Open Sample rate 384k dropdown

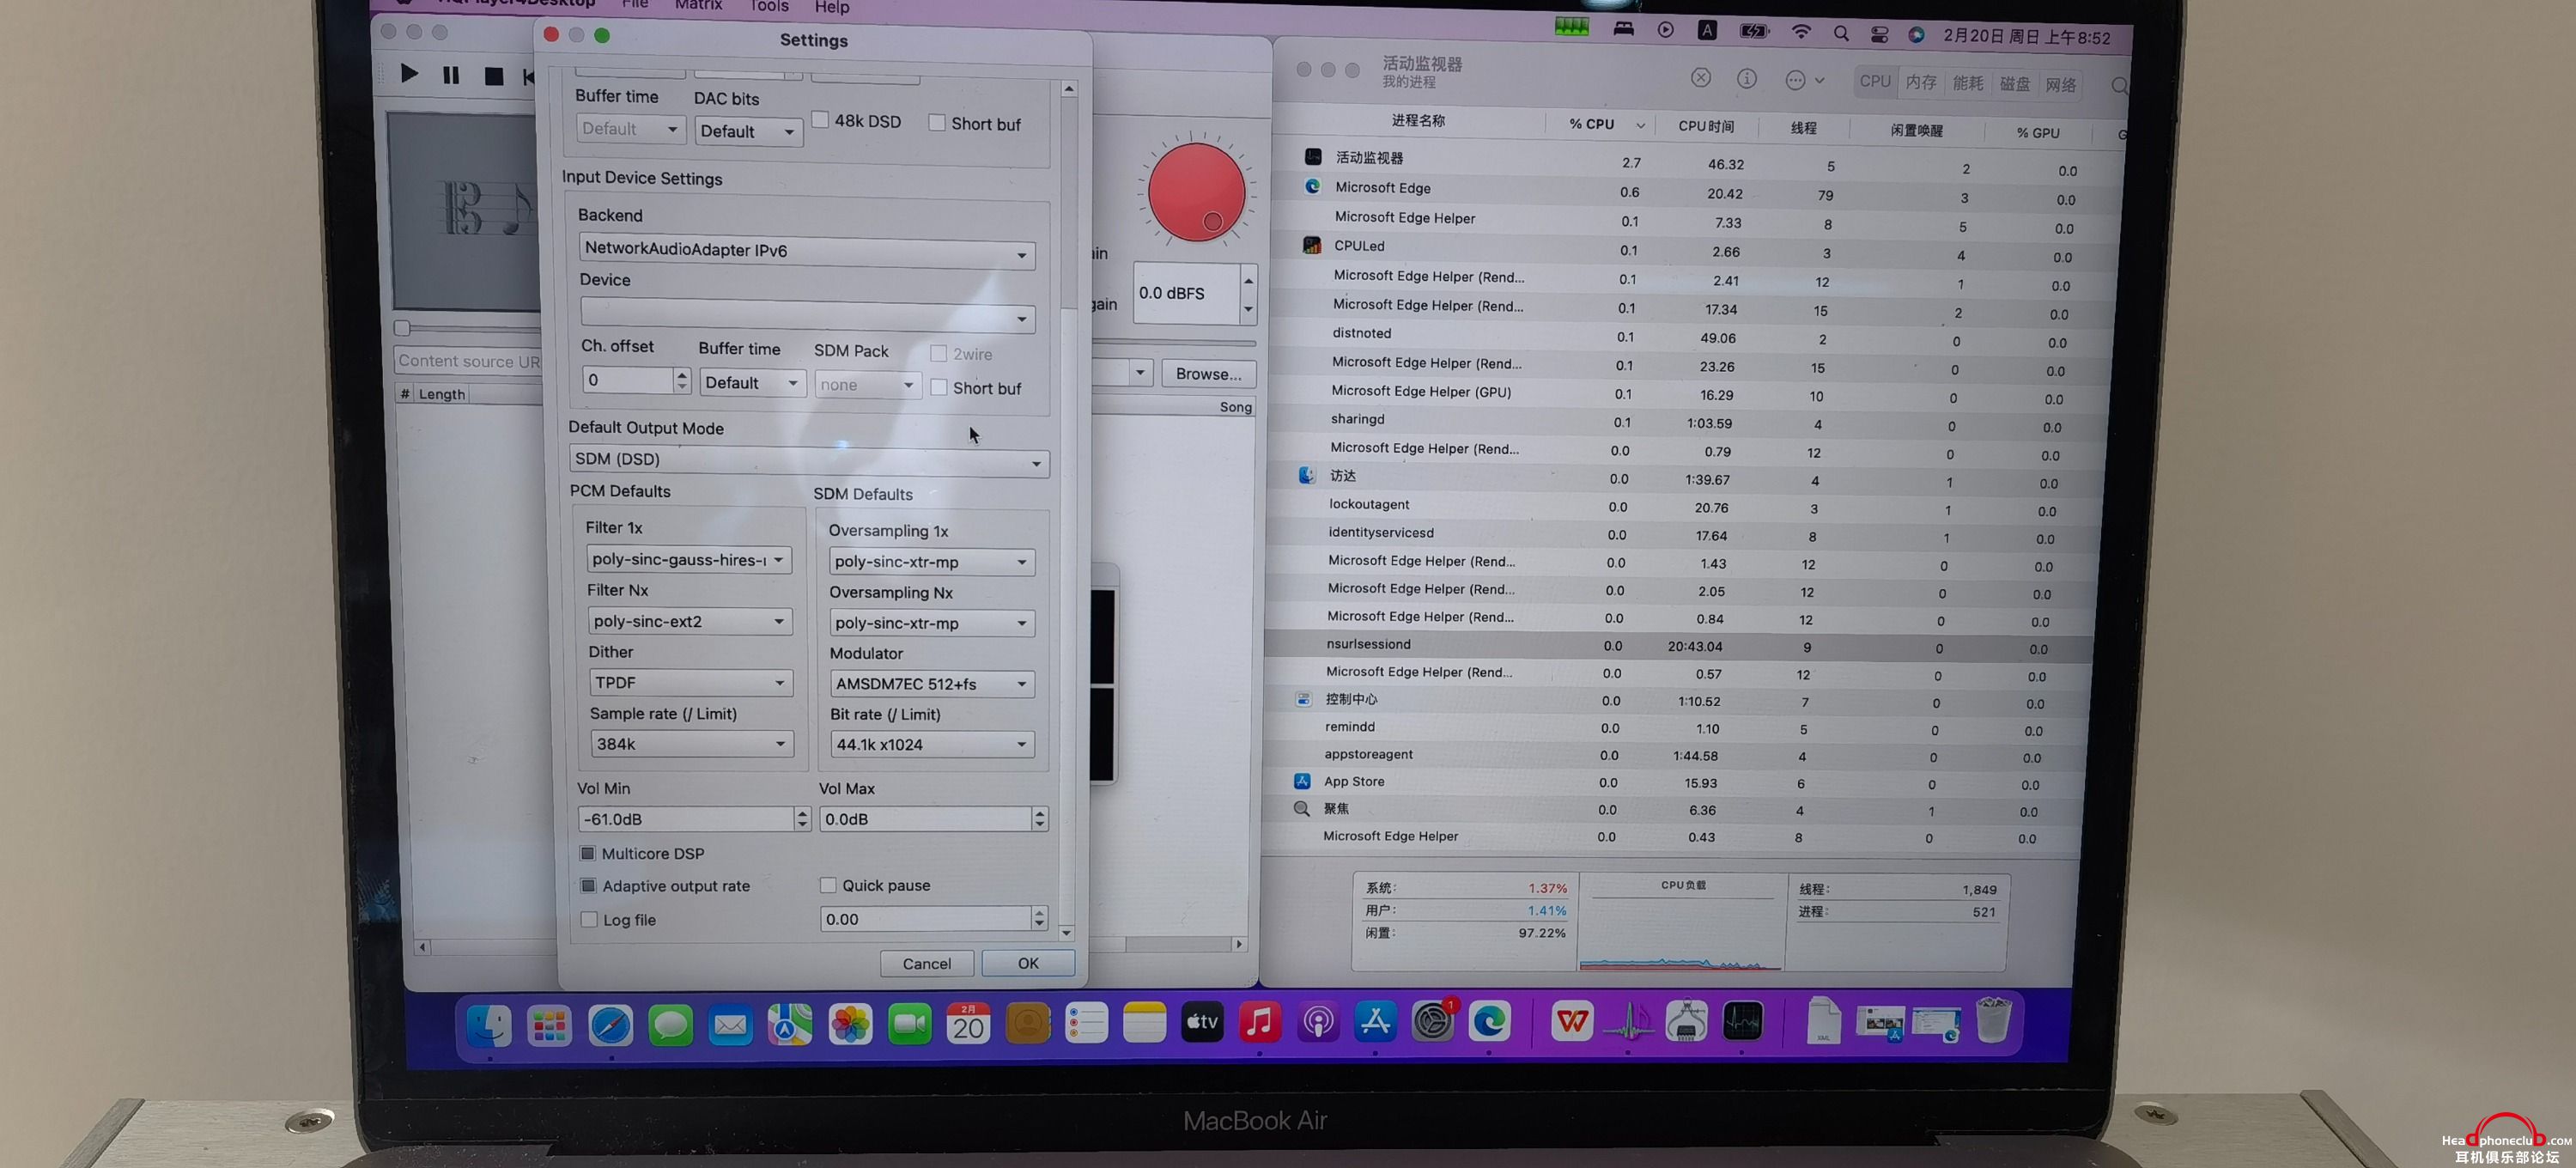pyautogui.click(x=692, y=743)
